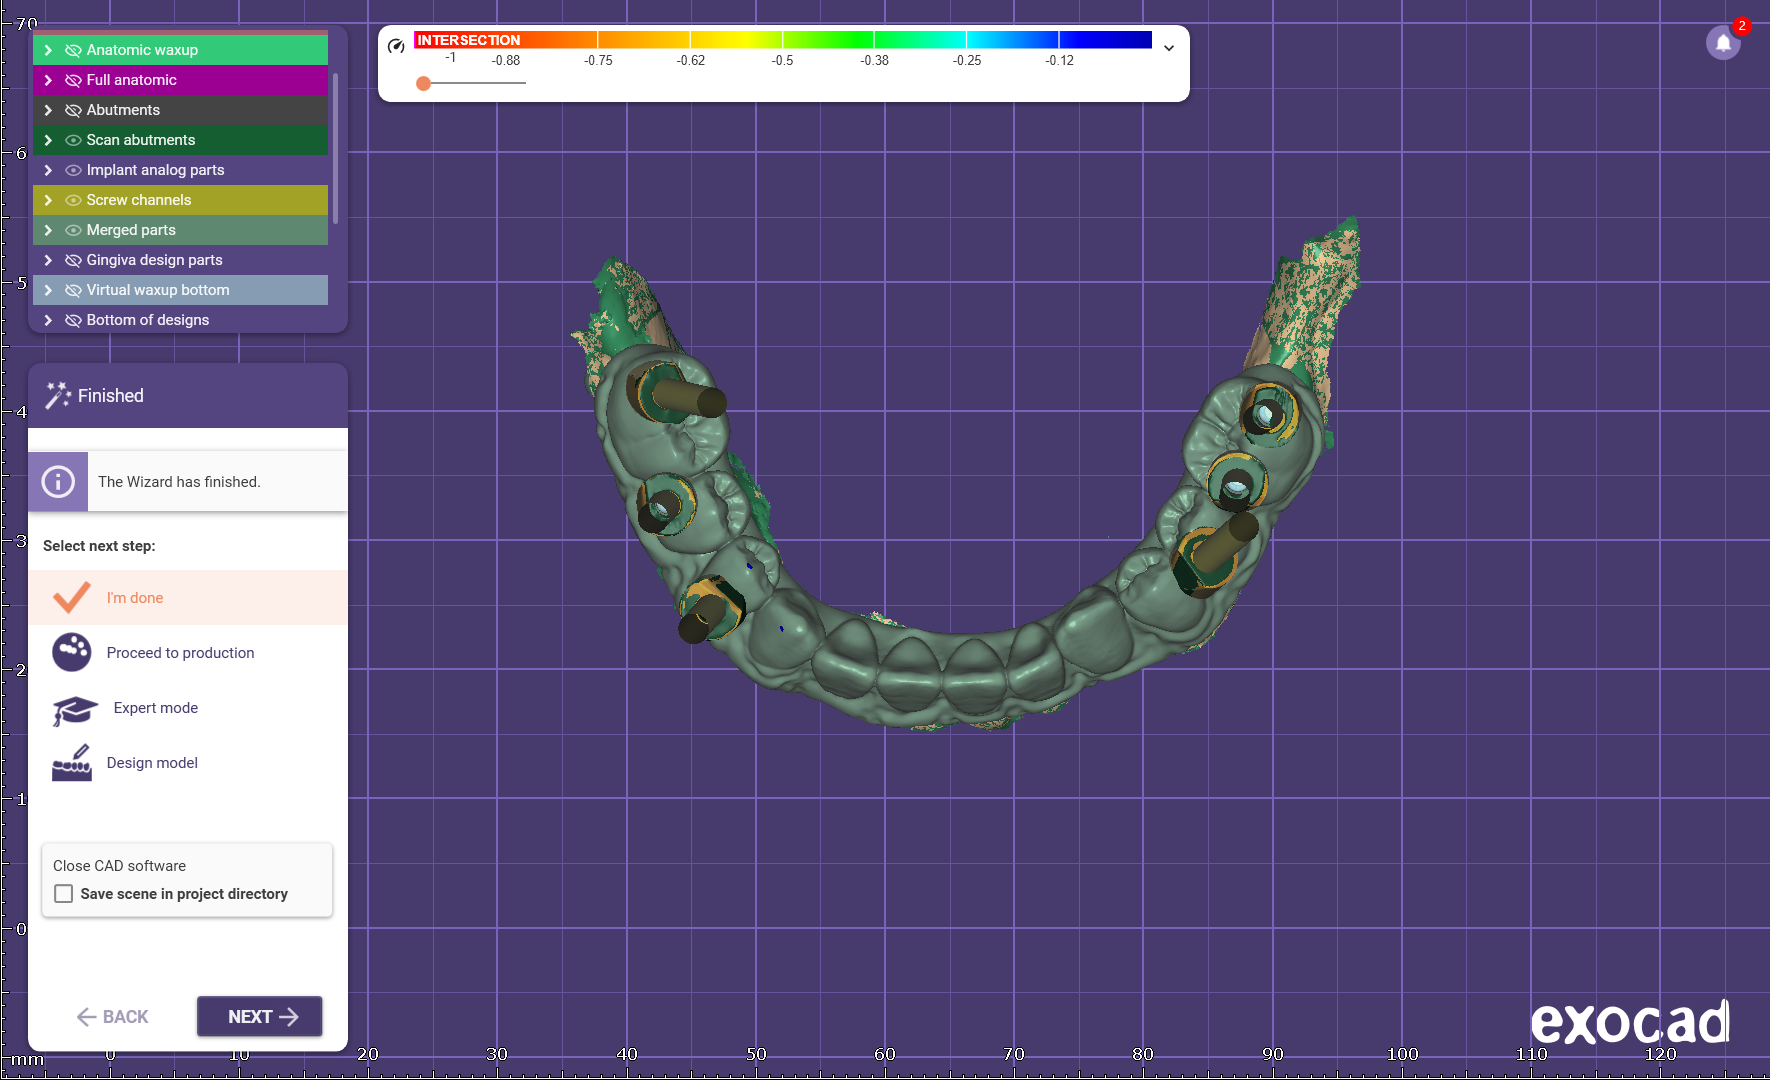Image resolution: width=1770 pixels, height=1080 pixels.
Task: Expand the Full anatomic group
Action: [x=48, y=80]
